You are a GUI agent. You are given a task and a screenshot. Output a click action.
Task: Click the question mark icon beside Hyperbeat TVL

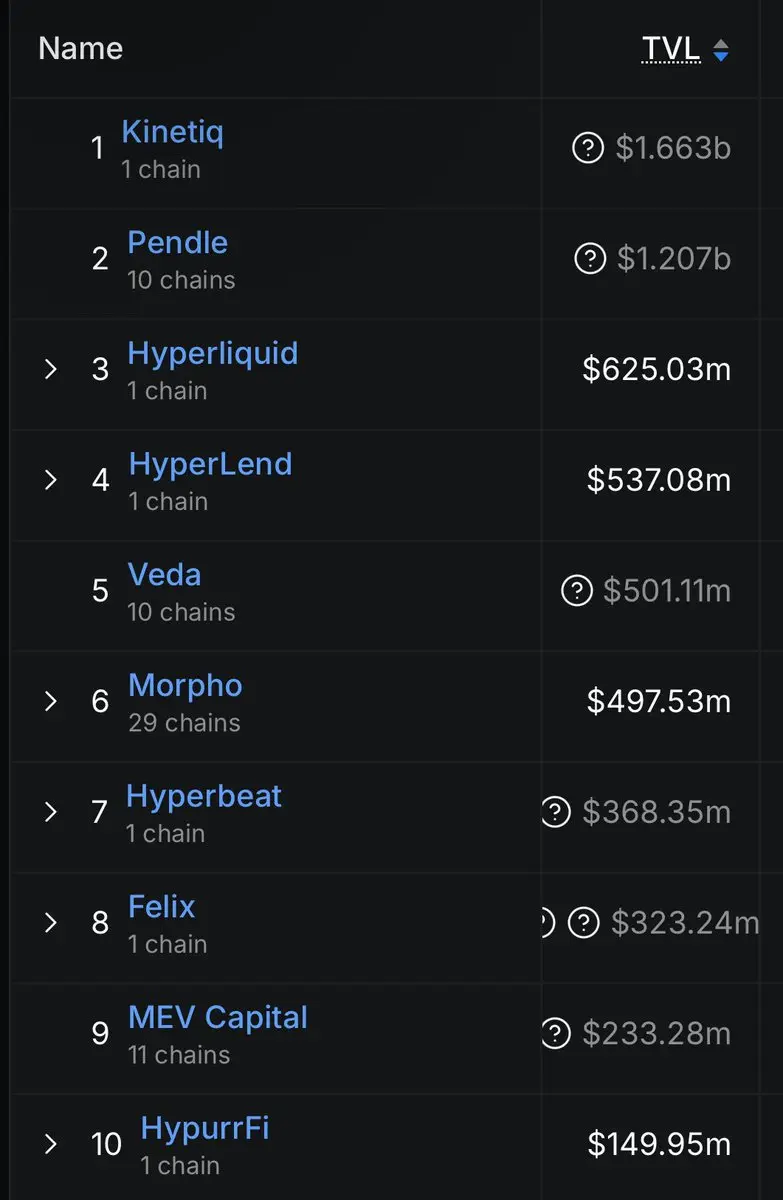[x=556, y=813]
